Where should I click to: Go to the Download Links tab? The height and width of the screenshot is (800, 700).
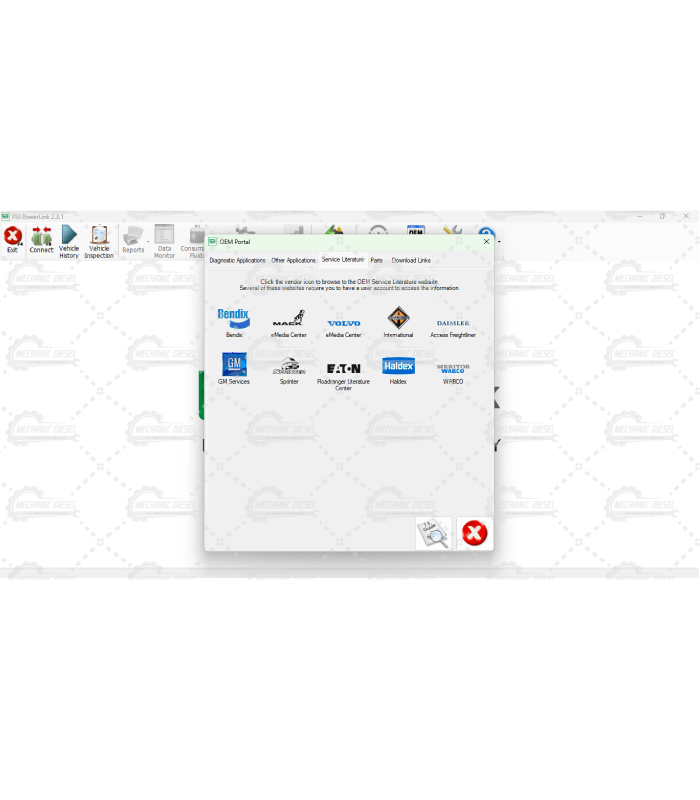coord(411,260)
